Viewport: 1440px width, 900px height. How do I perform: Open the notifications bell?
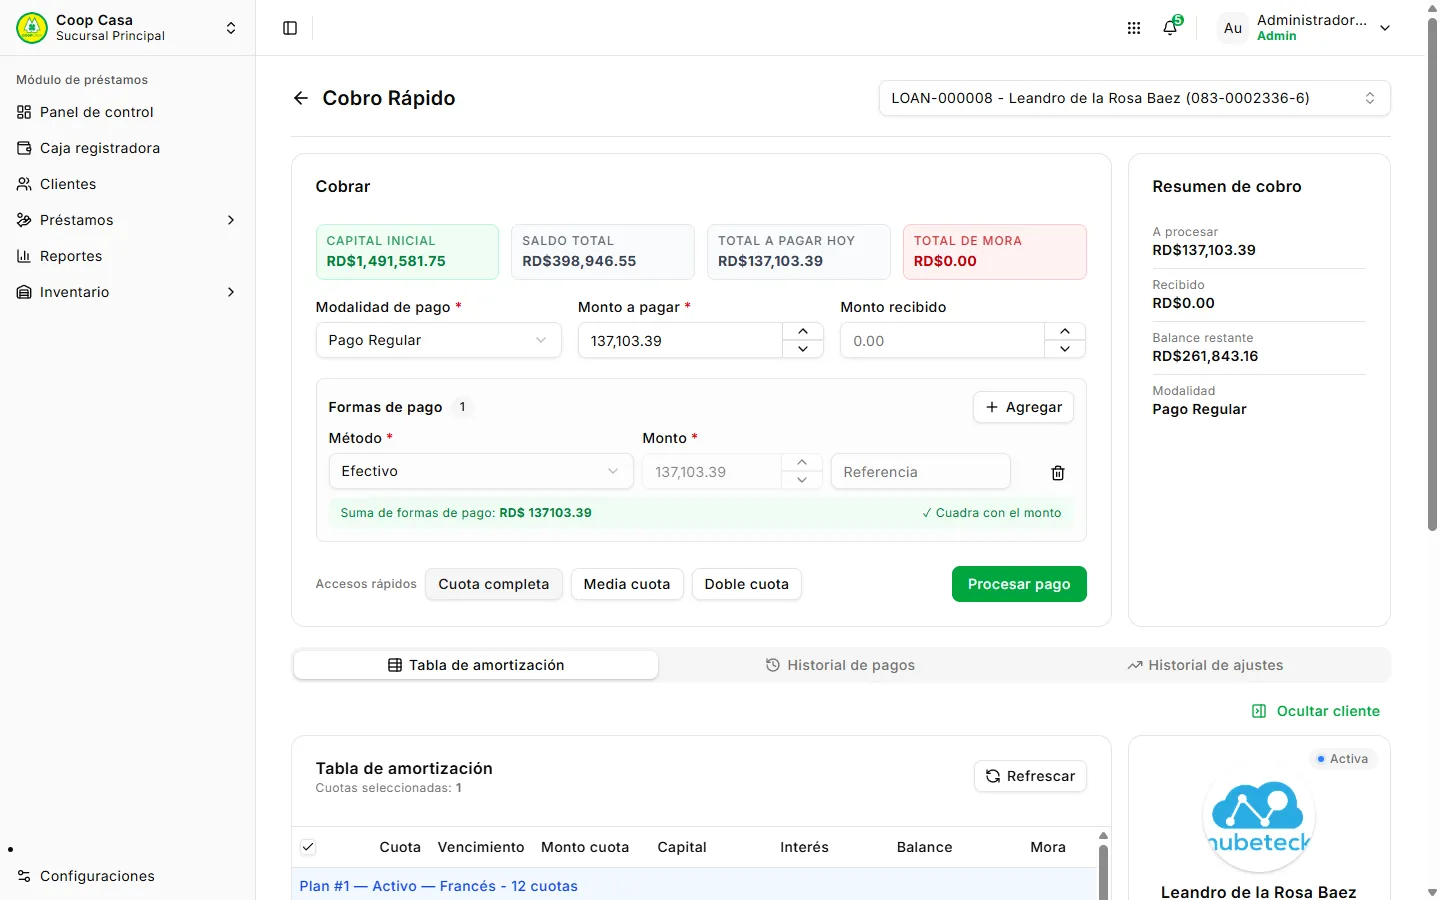[x=1170, y=28]
